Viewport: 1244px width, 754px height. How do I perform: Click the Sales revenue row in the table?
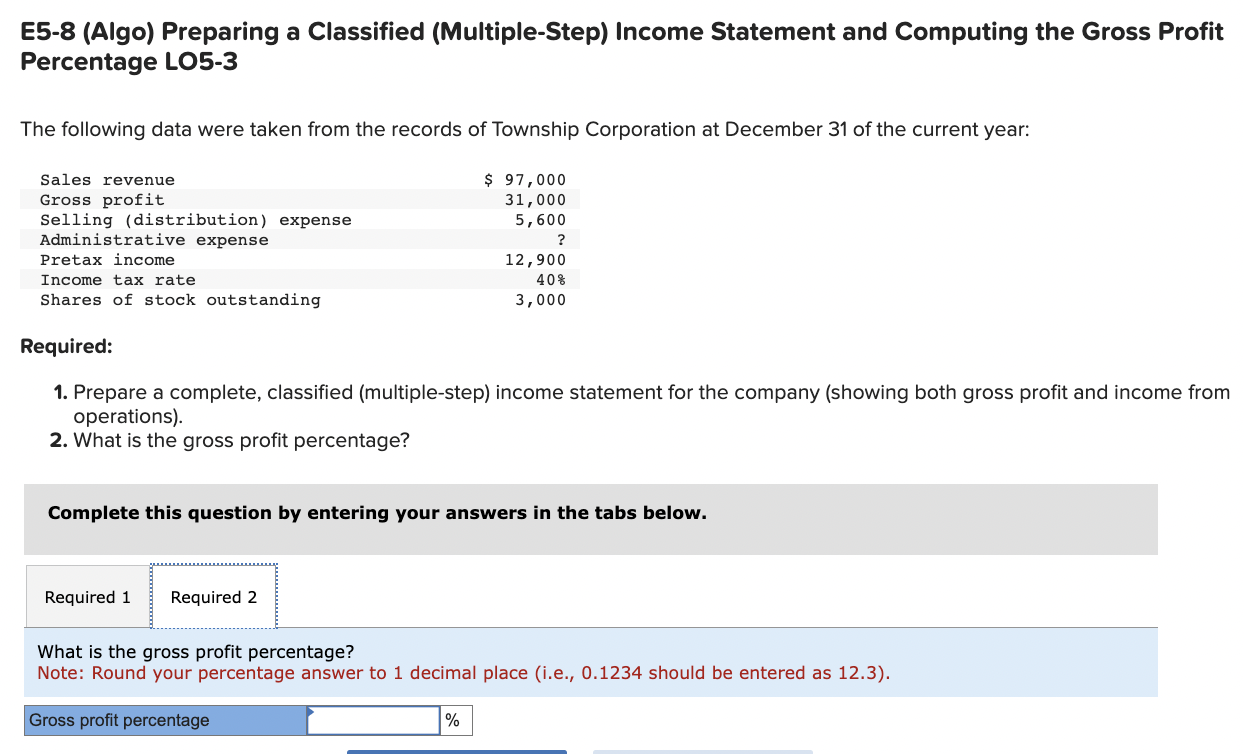[107, 179]
